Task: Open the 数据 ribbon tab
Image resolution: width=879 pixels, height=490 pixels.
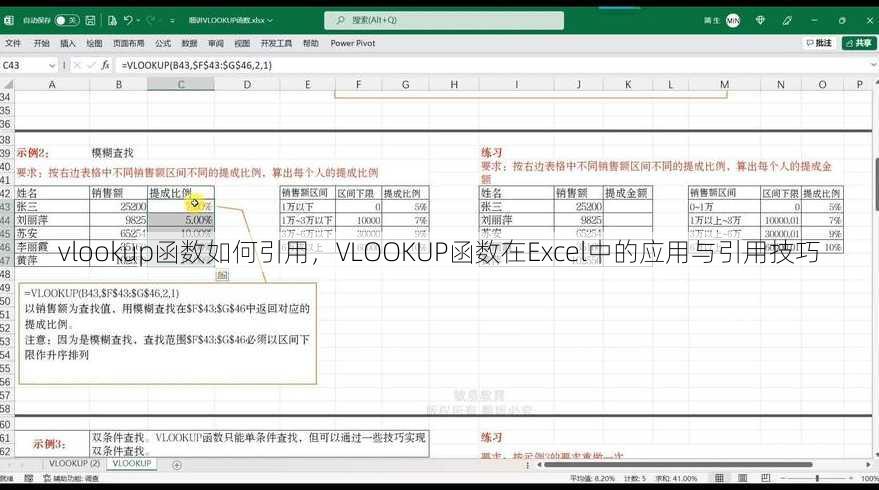Action: tap(189, 43)
